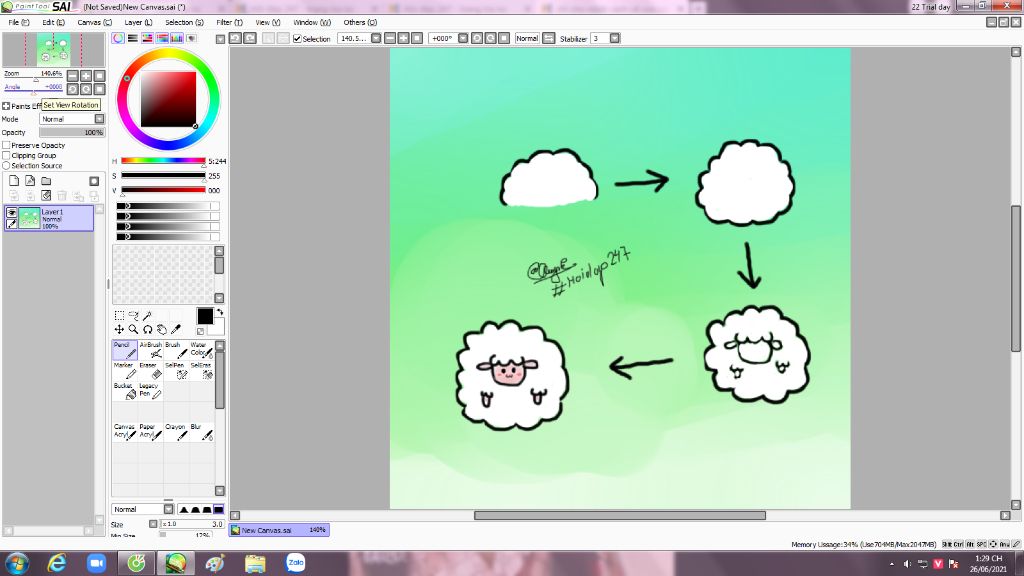The image size is (1024, 576).
Task: Click navigator zoom out minus button
Action: coord(72,76)
